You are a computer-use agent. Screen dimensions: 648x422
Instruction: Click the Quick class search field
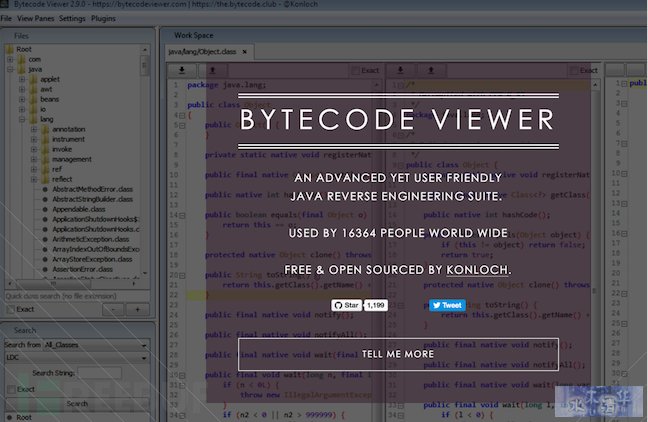click(x=77, y=296)
